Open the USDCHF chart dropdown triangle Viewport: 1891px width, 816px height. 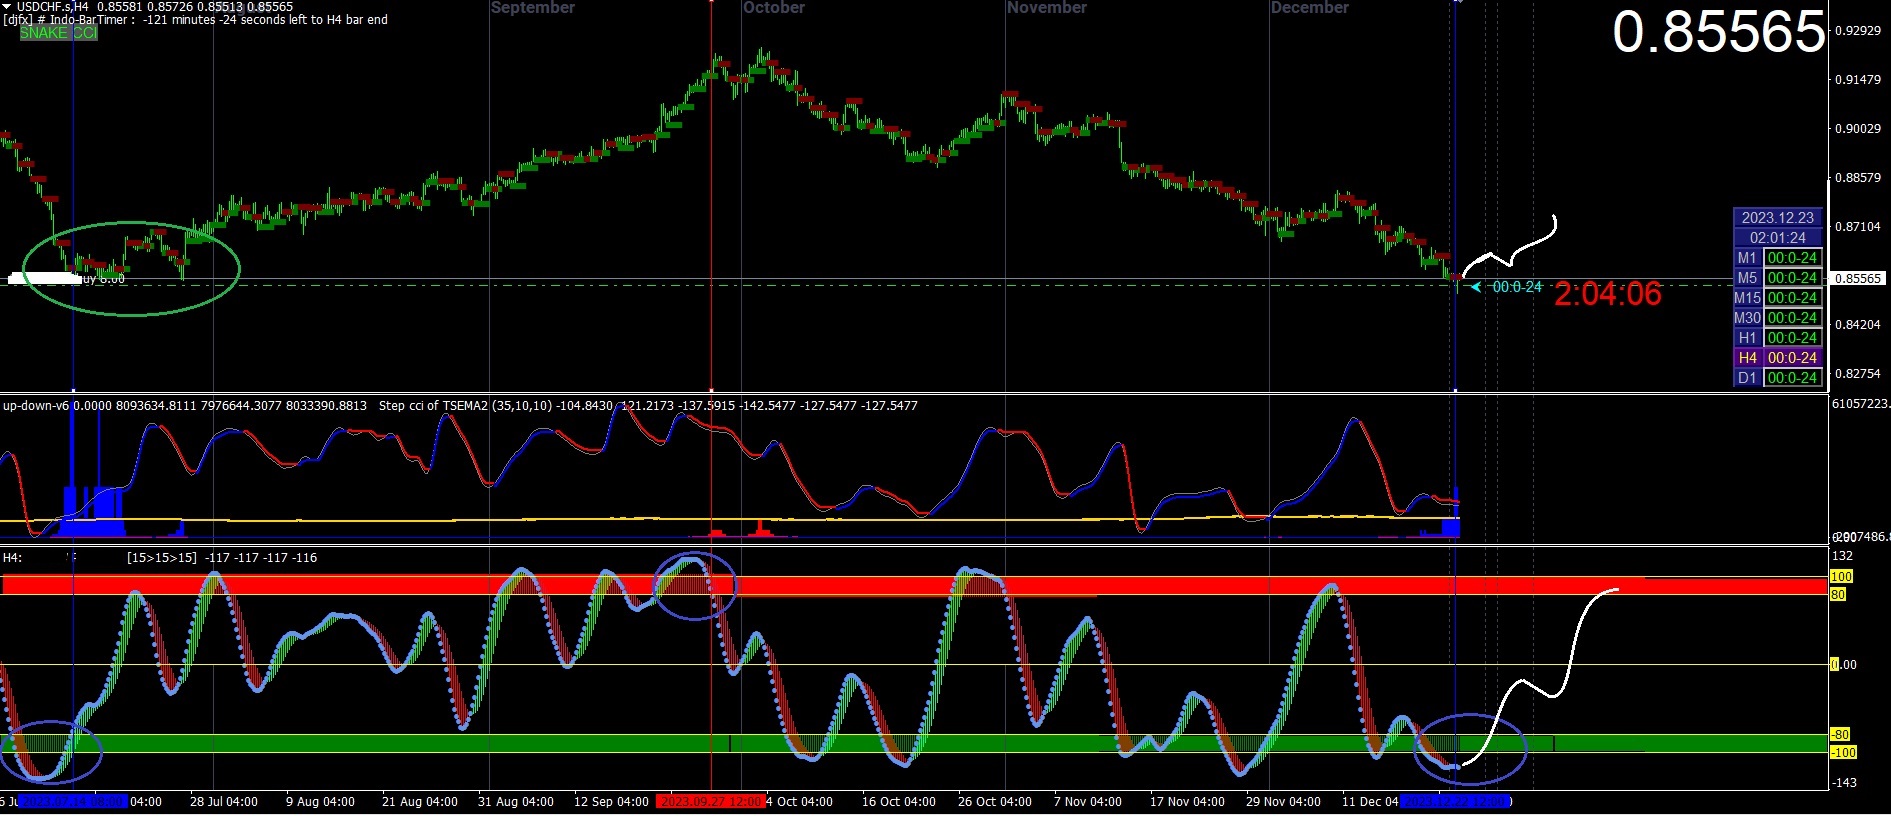coord(7,7)
